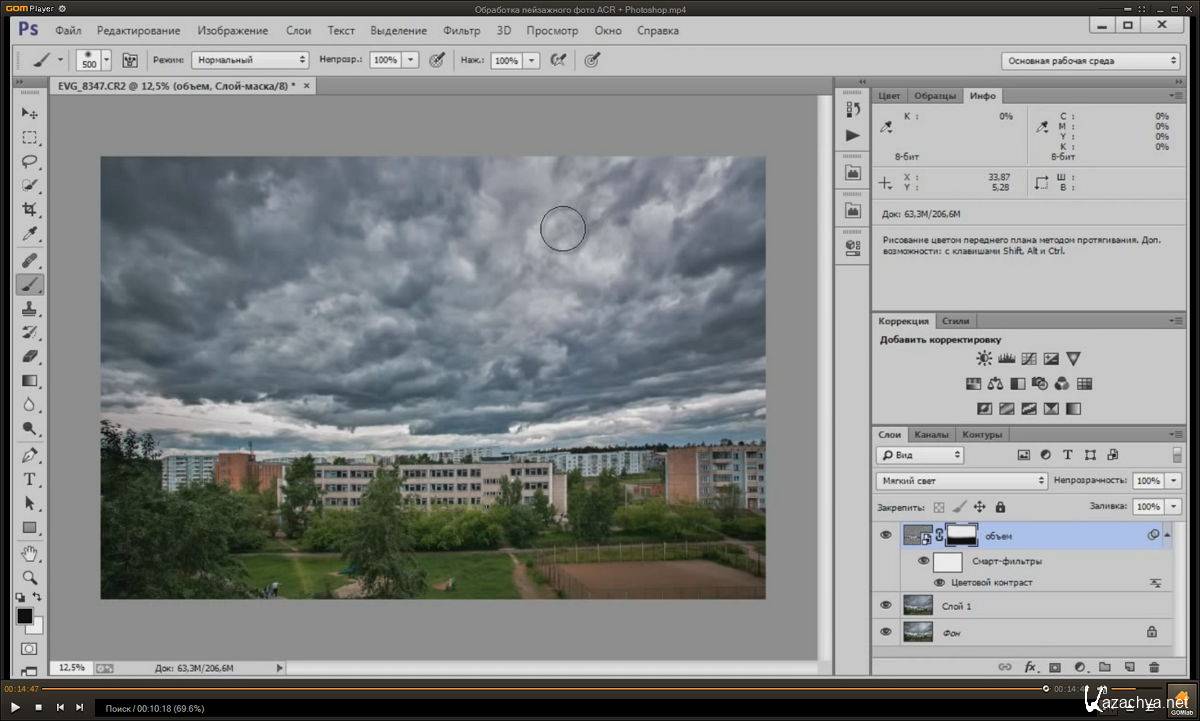Click the delete layer trash icon

pyautogui.click(x=1154, y=667)
